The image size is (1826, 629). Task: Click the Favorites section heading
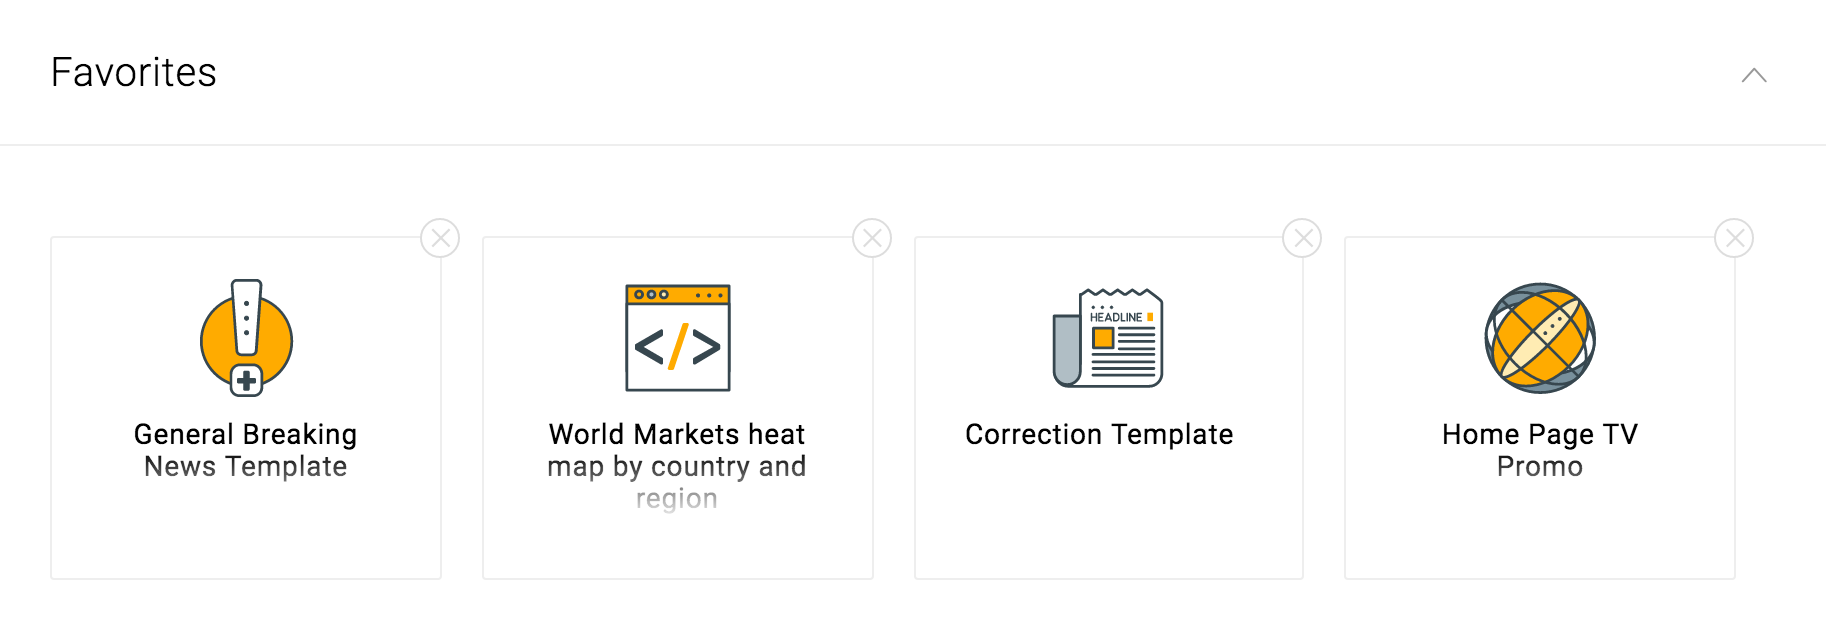coord(134,73)
